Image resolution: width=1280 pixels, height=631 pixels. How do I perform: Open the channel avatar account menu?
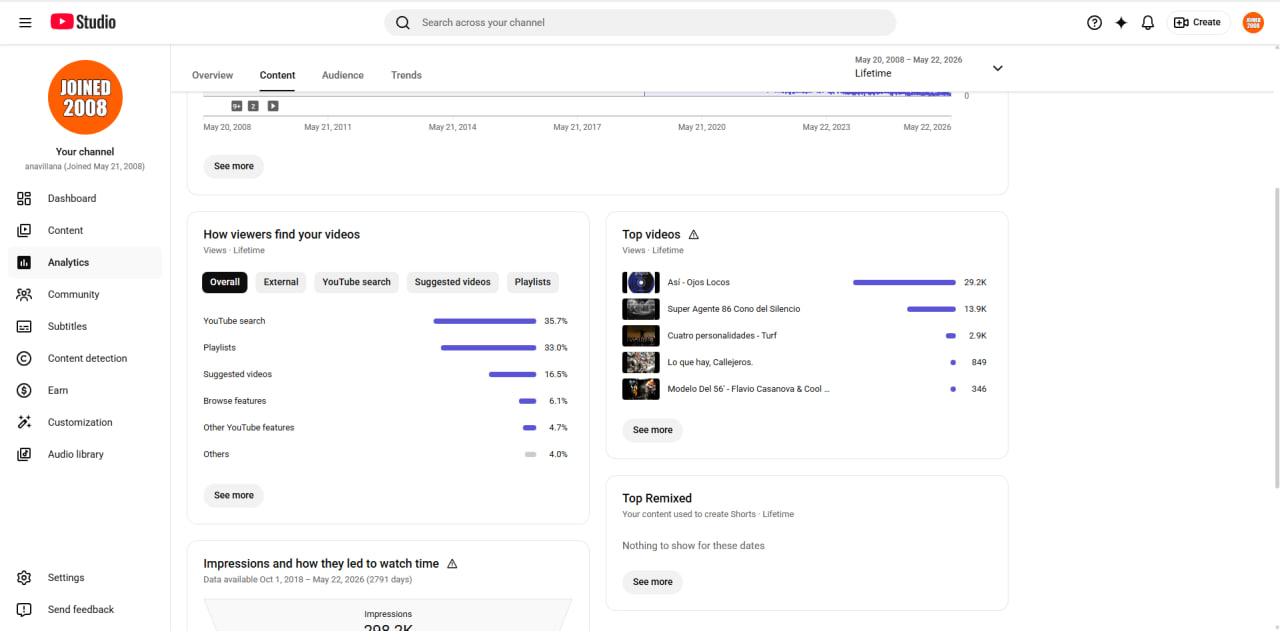click(x=1253, y=22)
